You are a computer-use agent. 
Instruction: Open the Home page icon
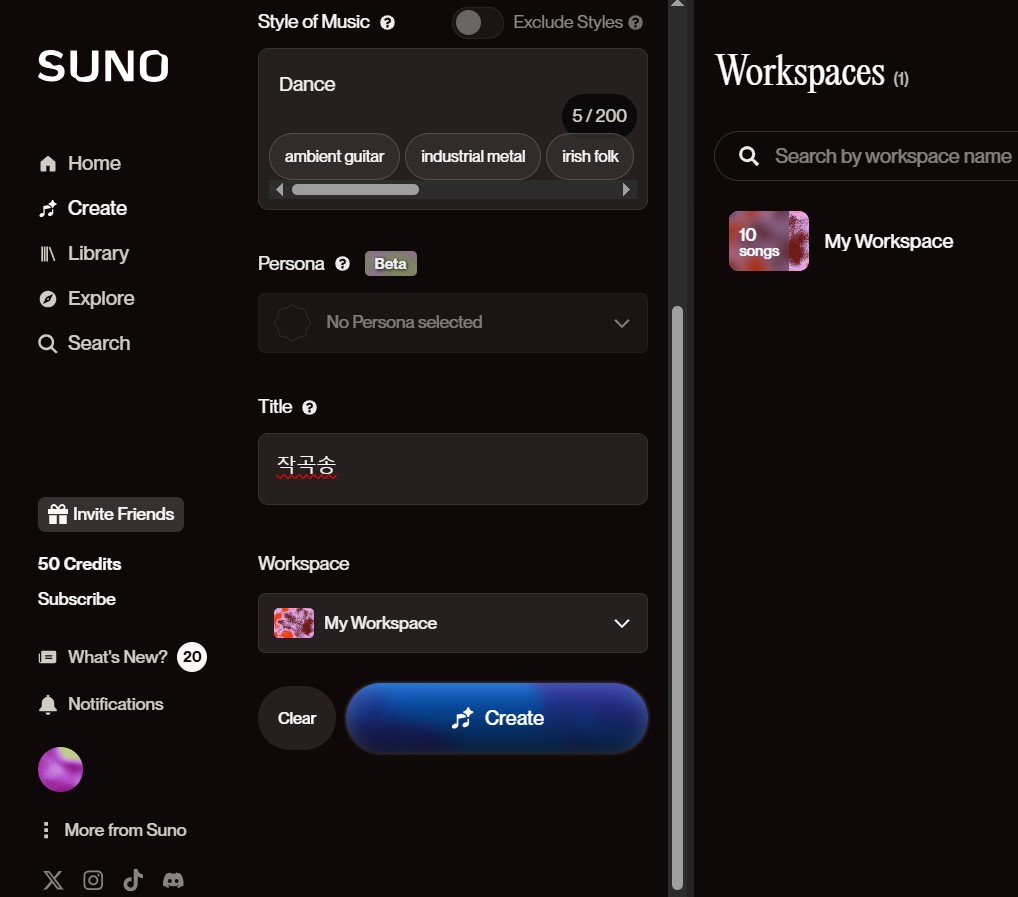[47, 164]
